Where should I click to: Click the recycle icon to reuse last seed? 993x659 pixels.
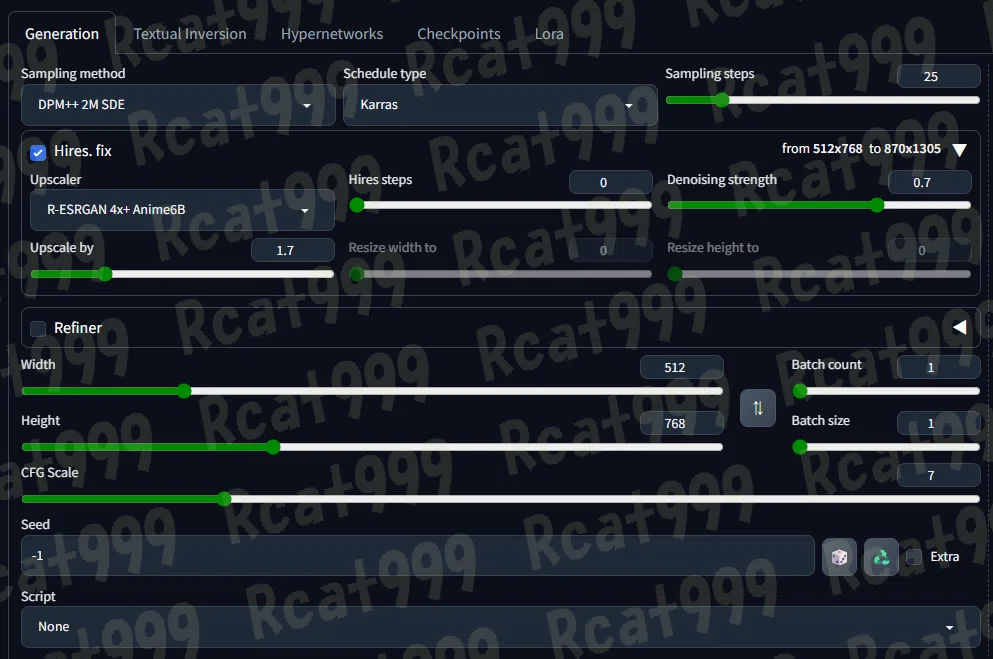click(881, 557)
